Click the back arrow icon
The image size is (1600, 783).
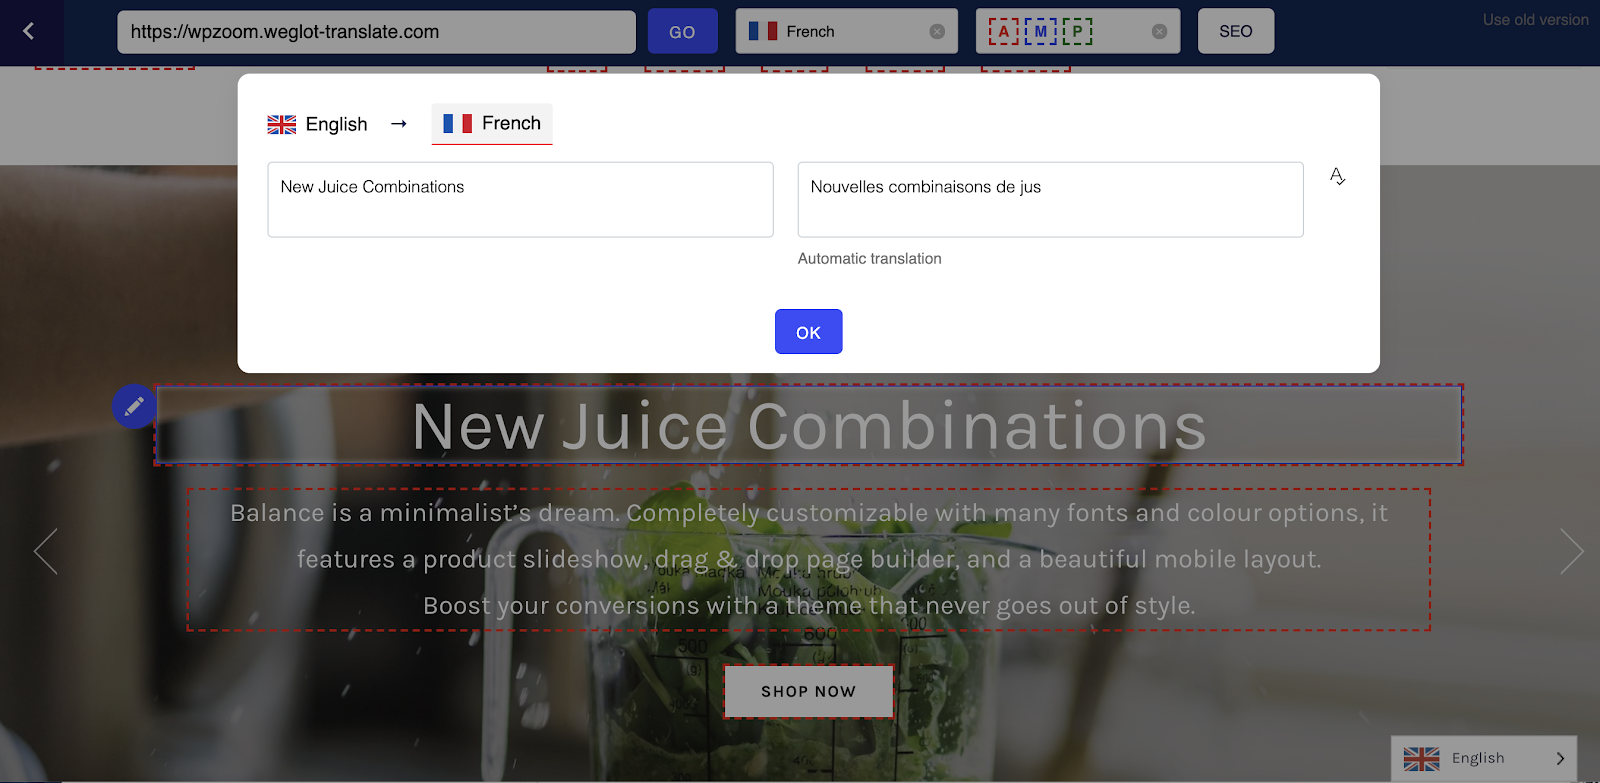coord(28,31)
